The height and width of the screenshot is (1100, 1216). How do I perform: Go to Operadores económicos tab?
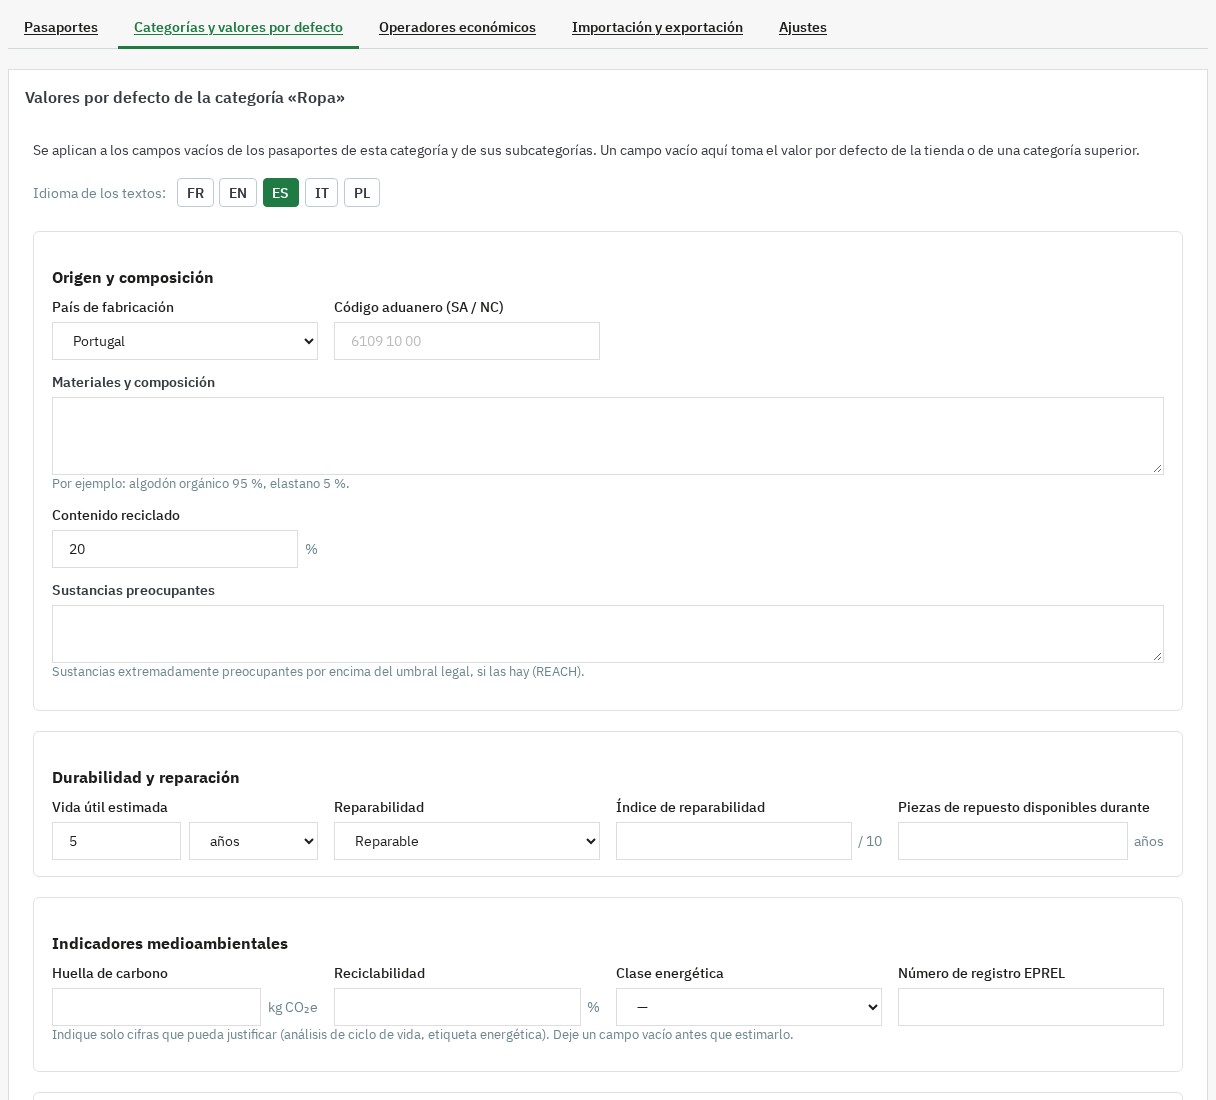457,27
